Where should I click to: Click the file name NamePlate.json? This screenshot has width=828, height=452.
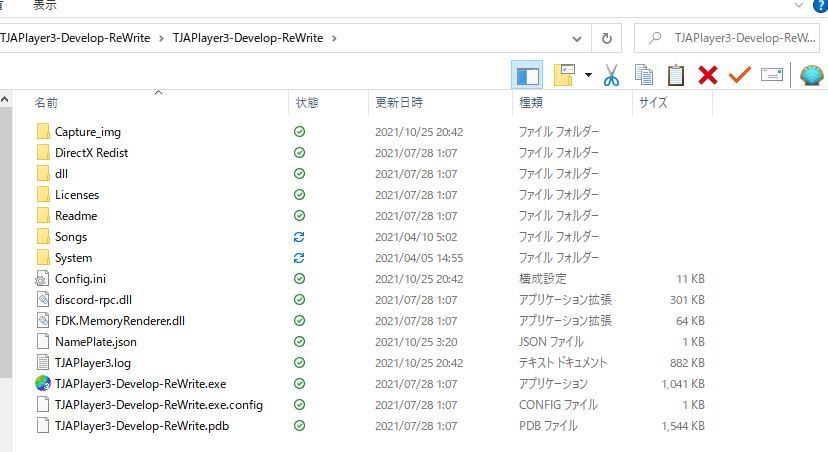pyautogui.click(x=96, y=342)
